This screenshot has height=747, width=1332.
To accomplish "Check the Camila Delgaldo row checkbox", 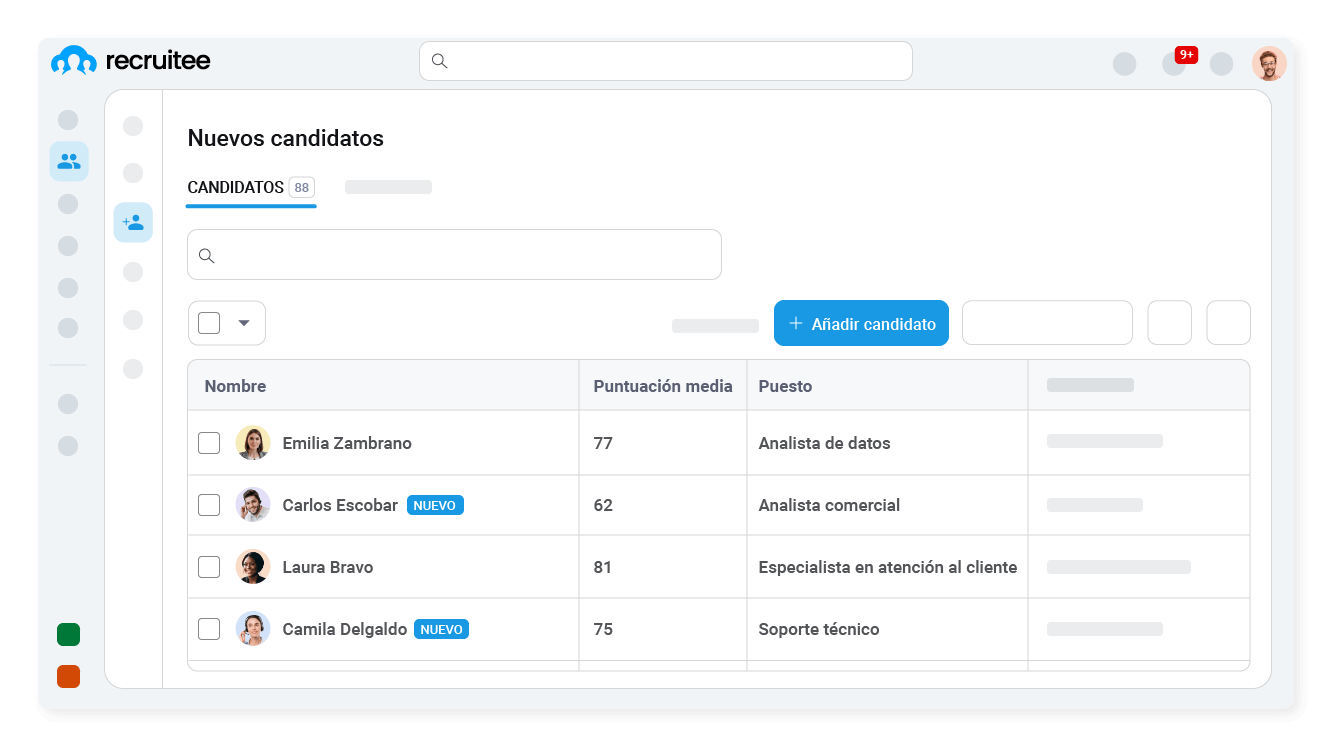I will (209, 629).
